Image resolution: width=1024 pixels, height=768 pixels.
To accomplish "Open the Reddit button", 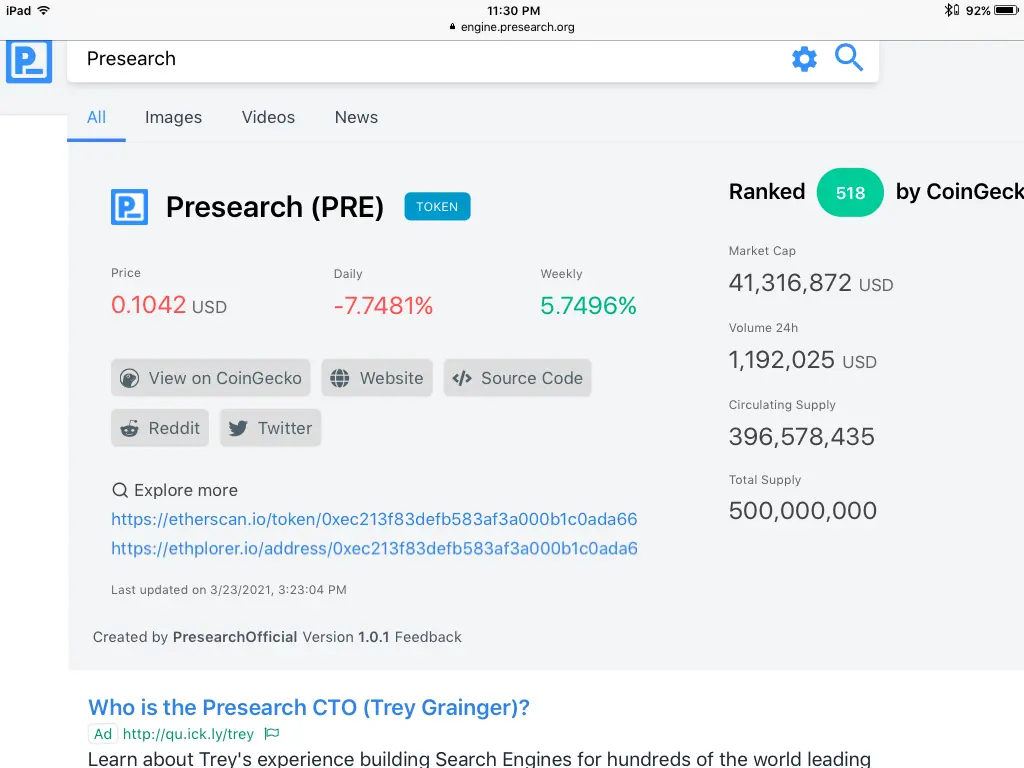I will 160,428.
